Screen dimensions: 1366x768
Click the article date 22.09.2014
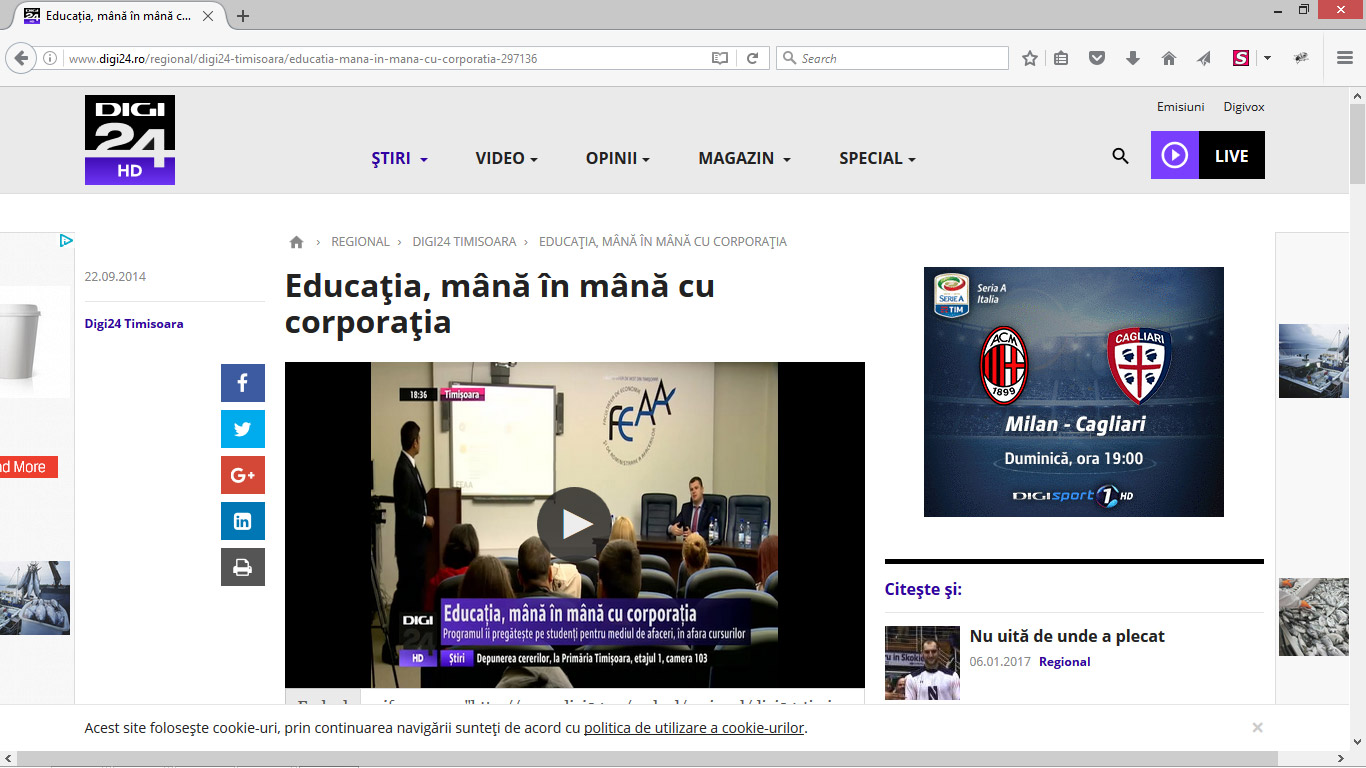pos(115,277)
